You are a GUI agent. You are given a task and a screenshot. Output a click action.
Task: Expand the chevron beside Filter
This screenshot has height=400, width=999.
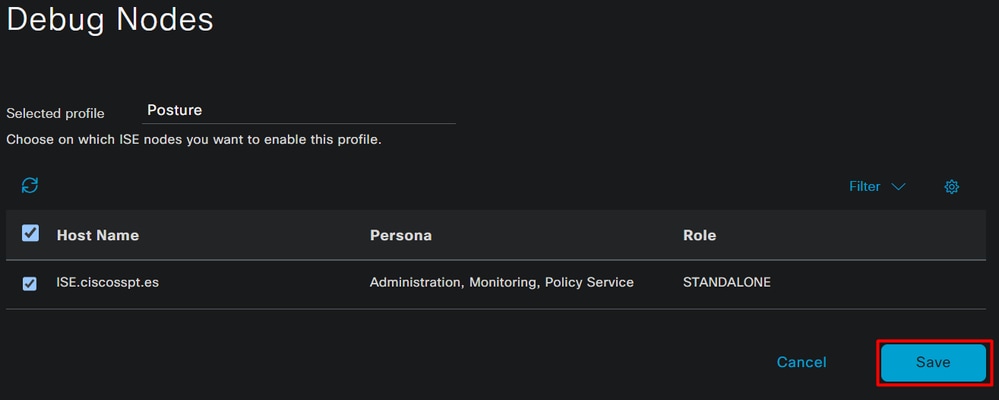pyautogui.click(x=898, y=187)
